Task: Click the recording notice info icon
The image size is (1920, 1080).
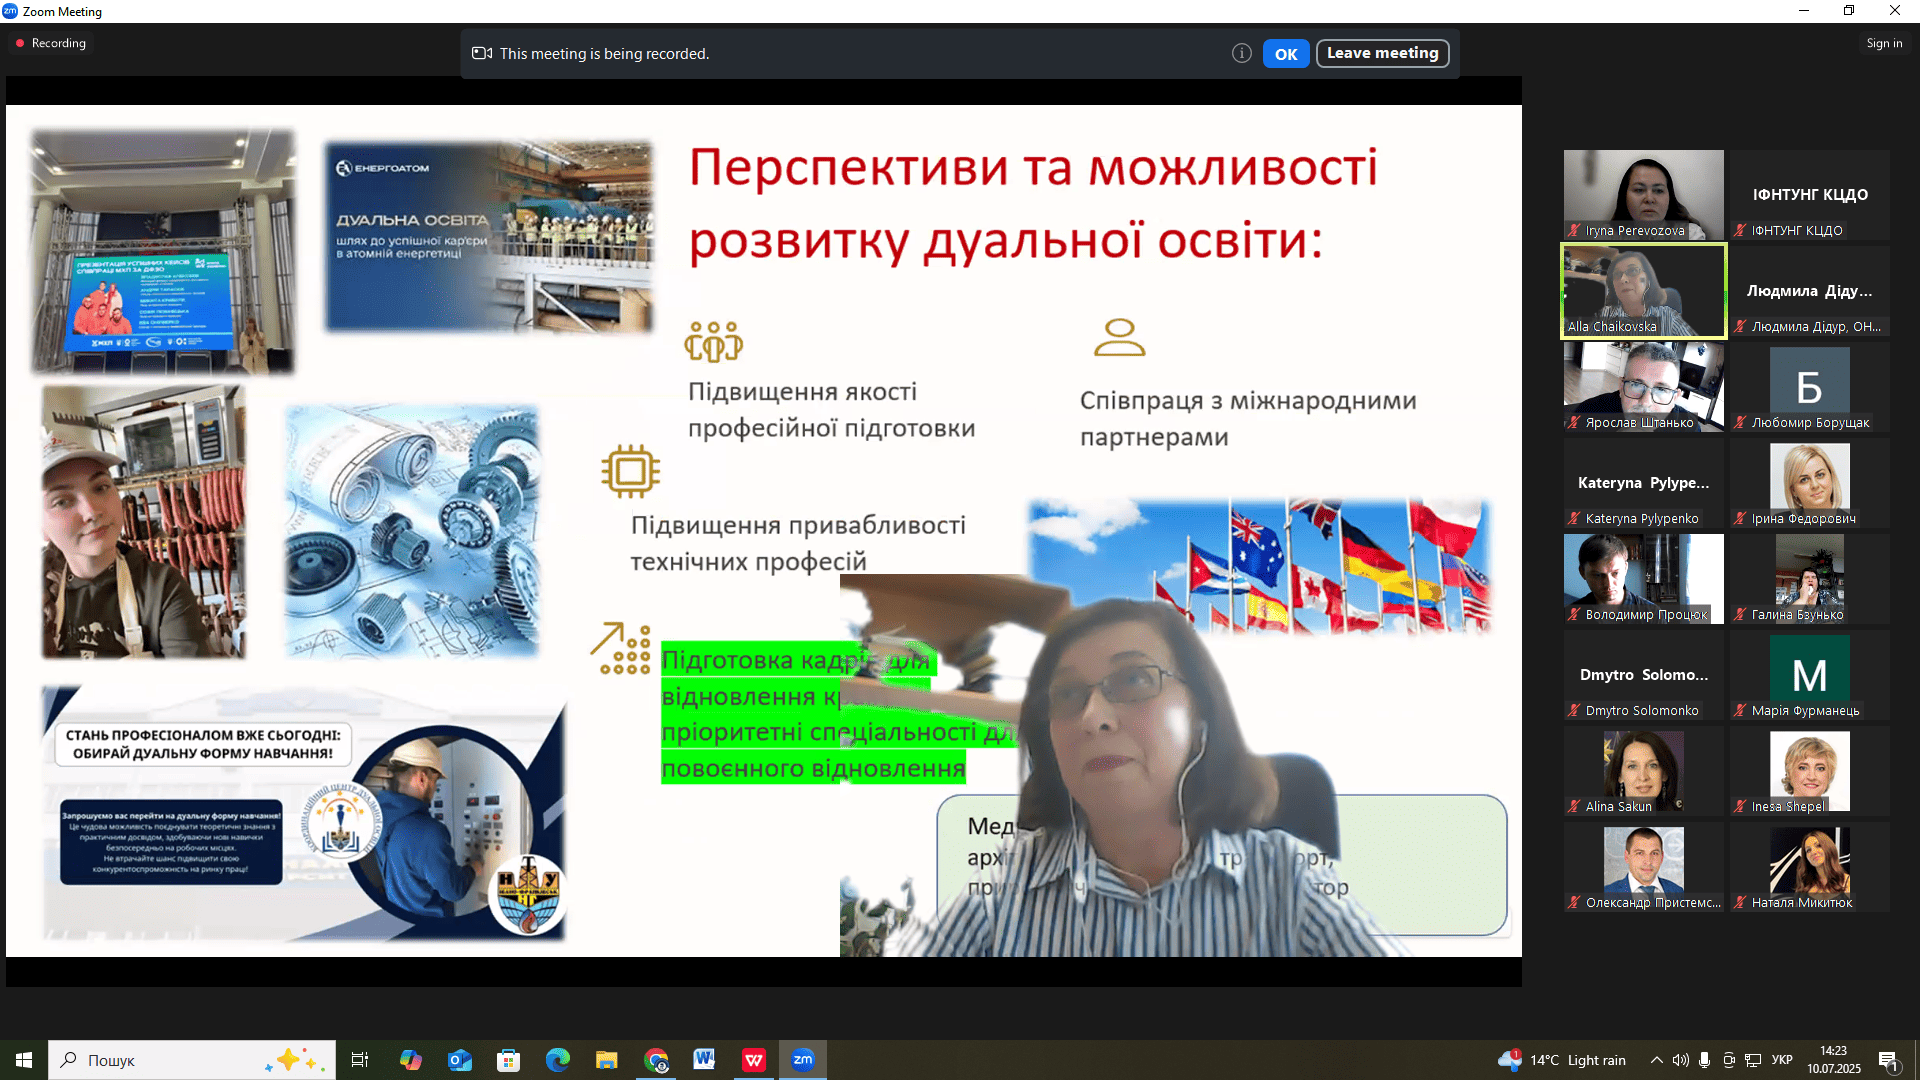Action: (1241, 54)
